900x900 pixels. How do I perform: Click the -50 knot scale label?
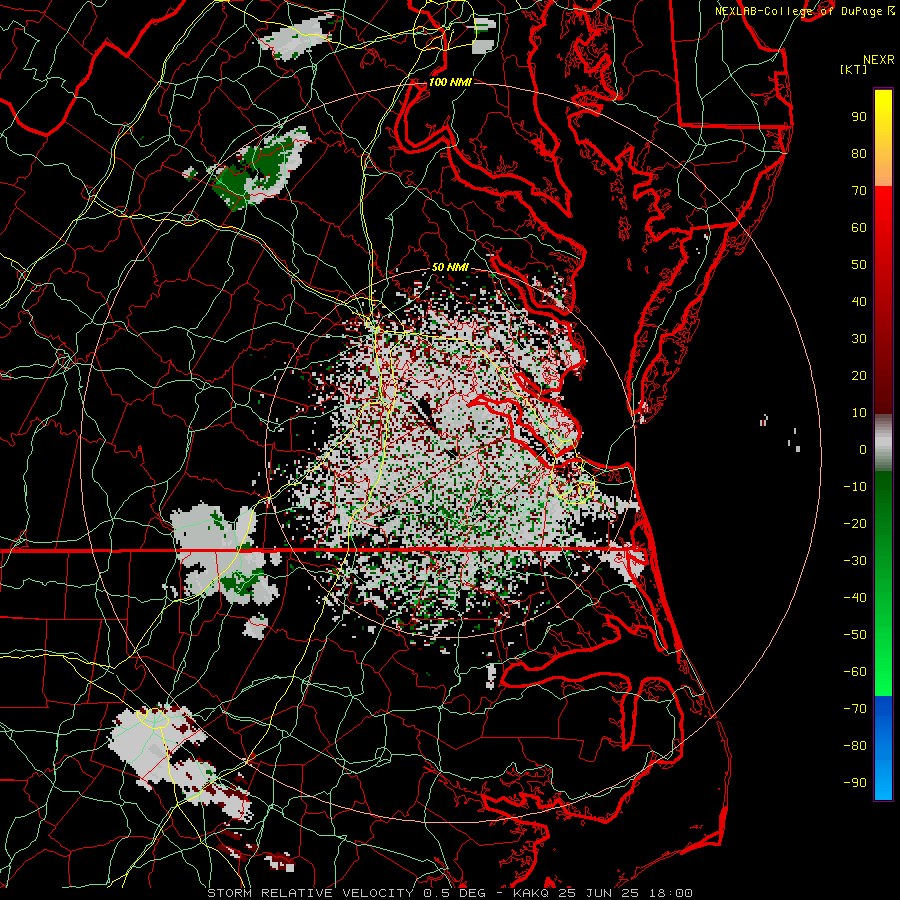tap(855, 635)
